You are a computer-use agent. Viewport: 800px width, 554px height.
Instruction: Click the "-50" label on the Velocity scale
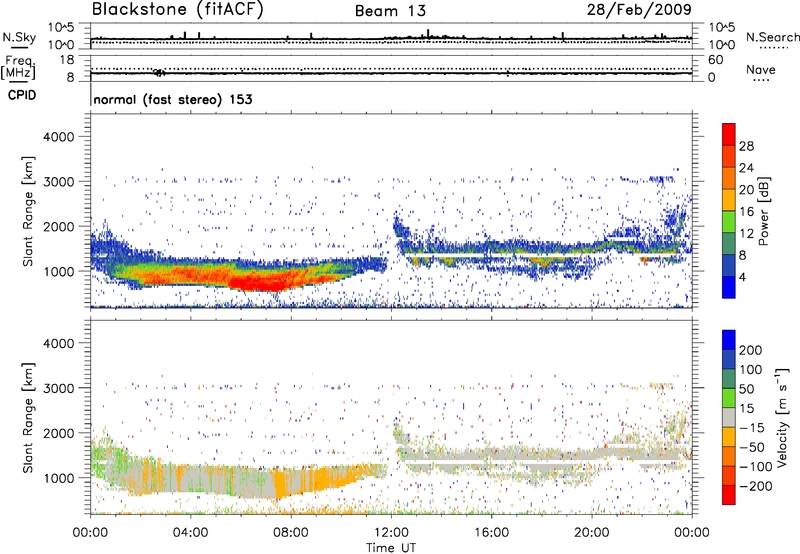pyautogui.click(x=752, y=447)
